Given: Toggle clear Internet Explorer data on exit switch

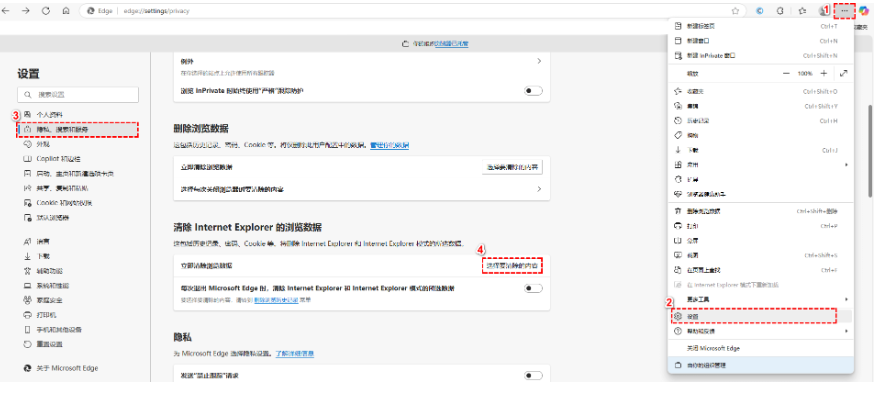Looking at the screenshot, I should coord(533,288).
